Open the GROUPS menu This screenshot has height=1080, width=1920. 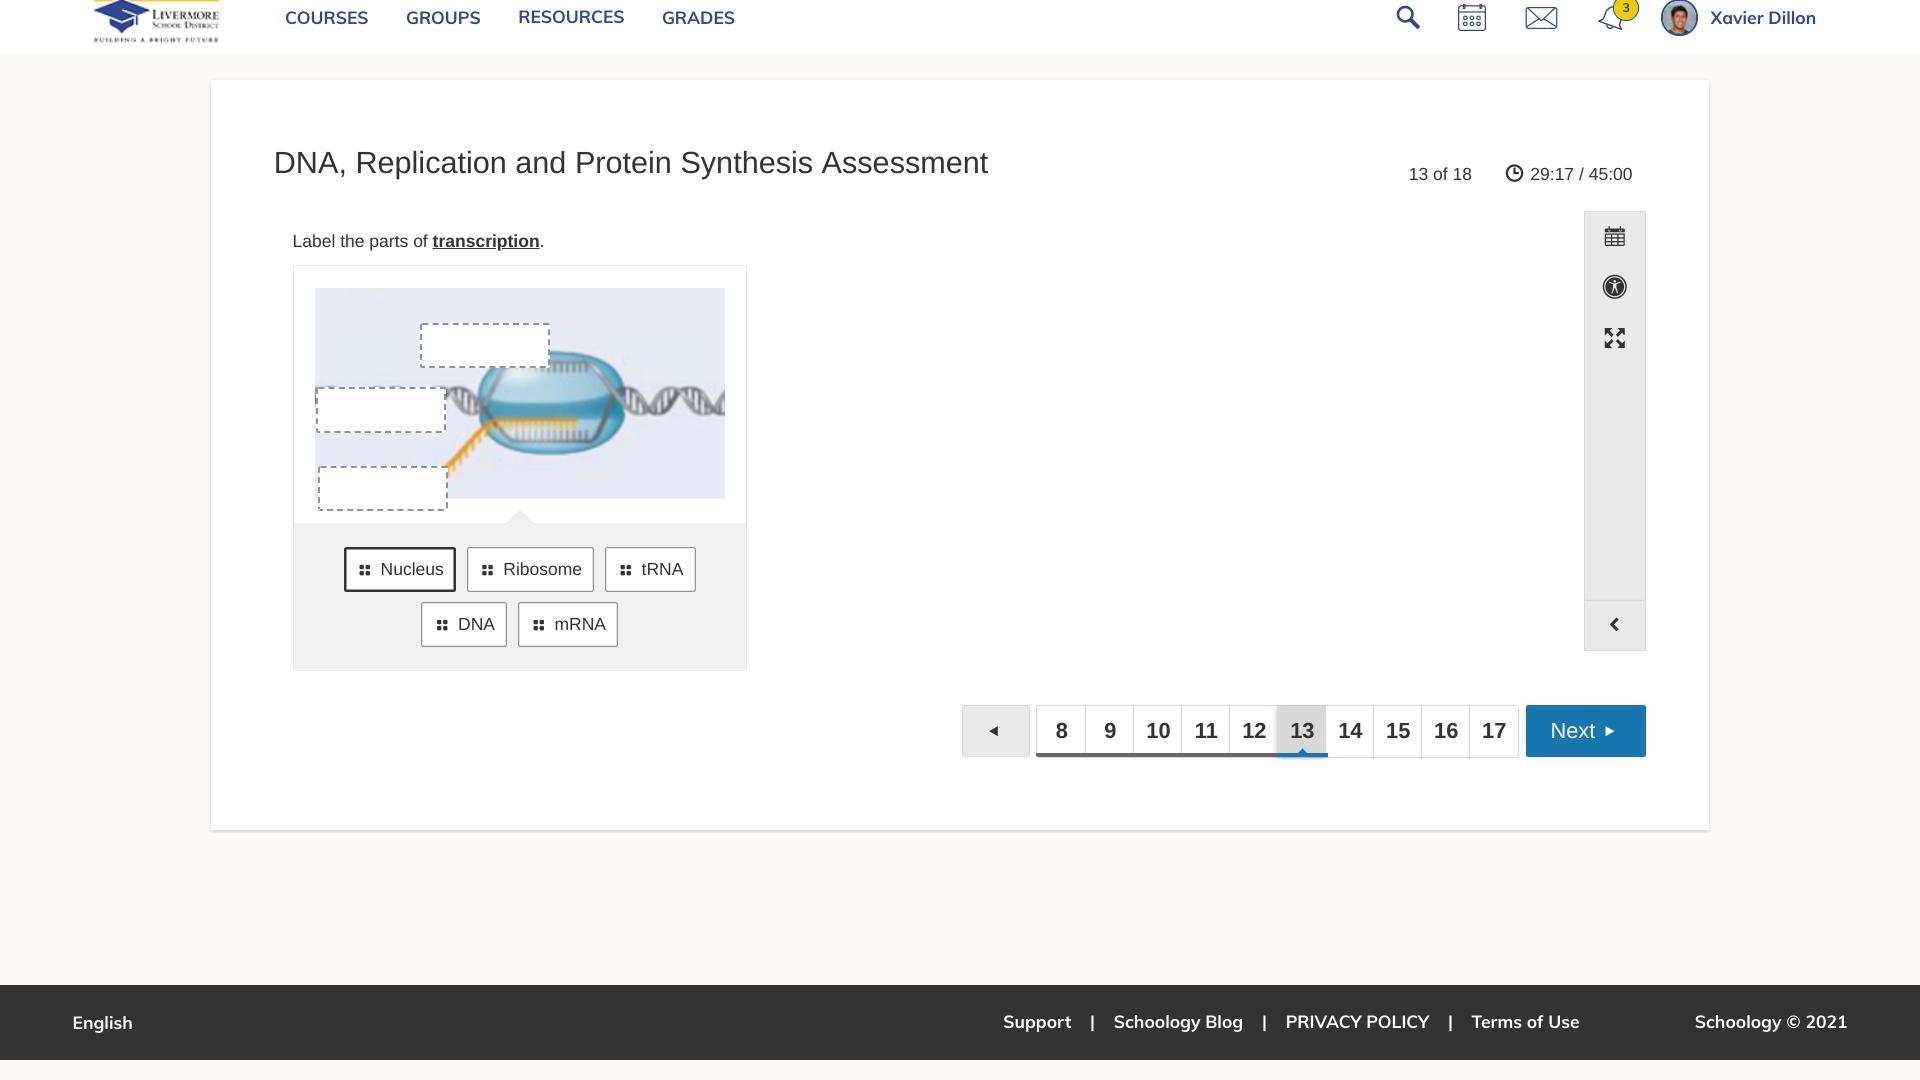443,18
